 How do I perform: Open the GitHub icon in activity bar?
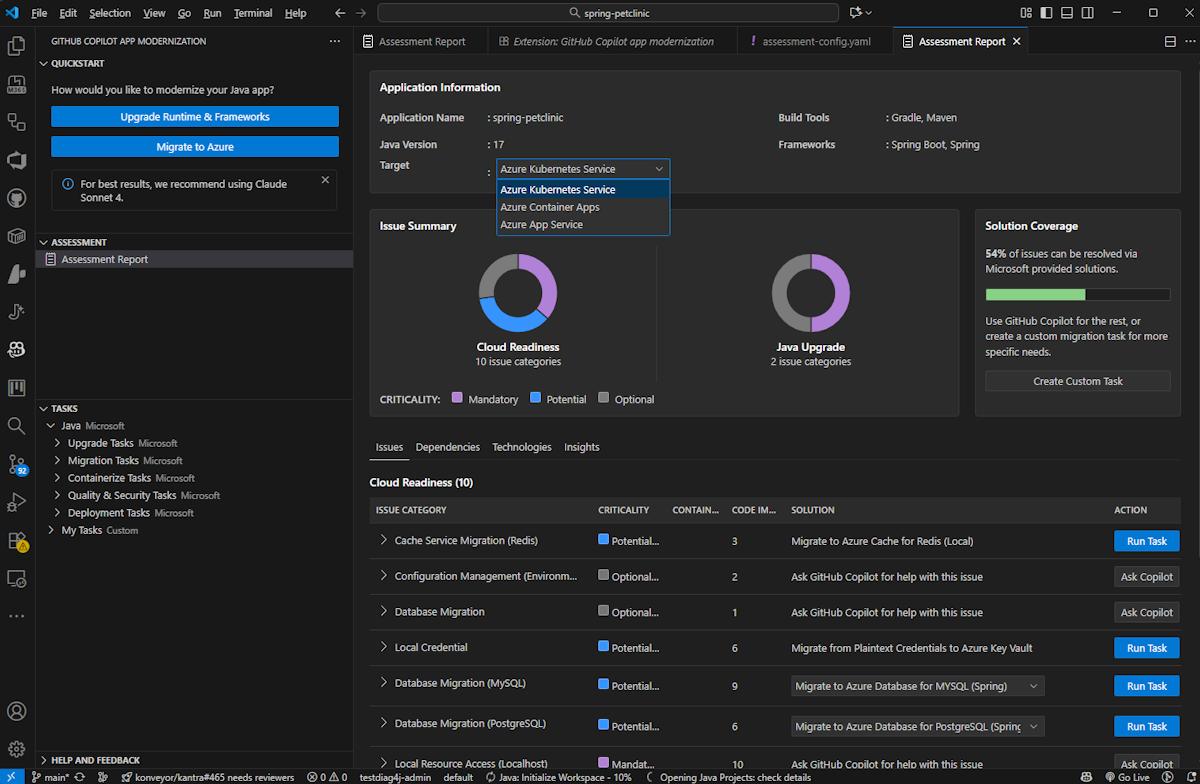(x=16, y=198)
